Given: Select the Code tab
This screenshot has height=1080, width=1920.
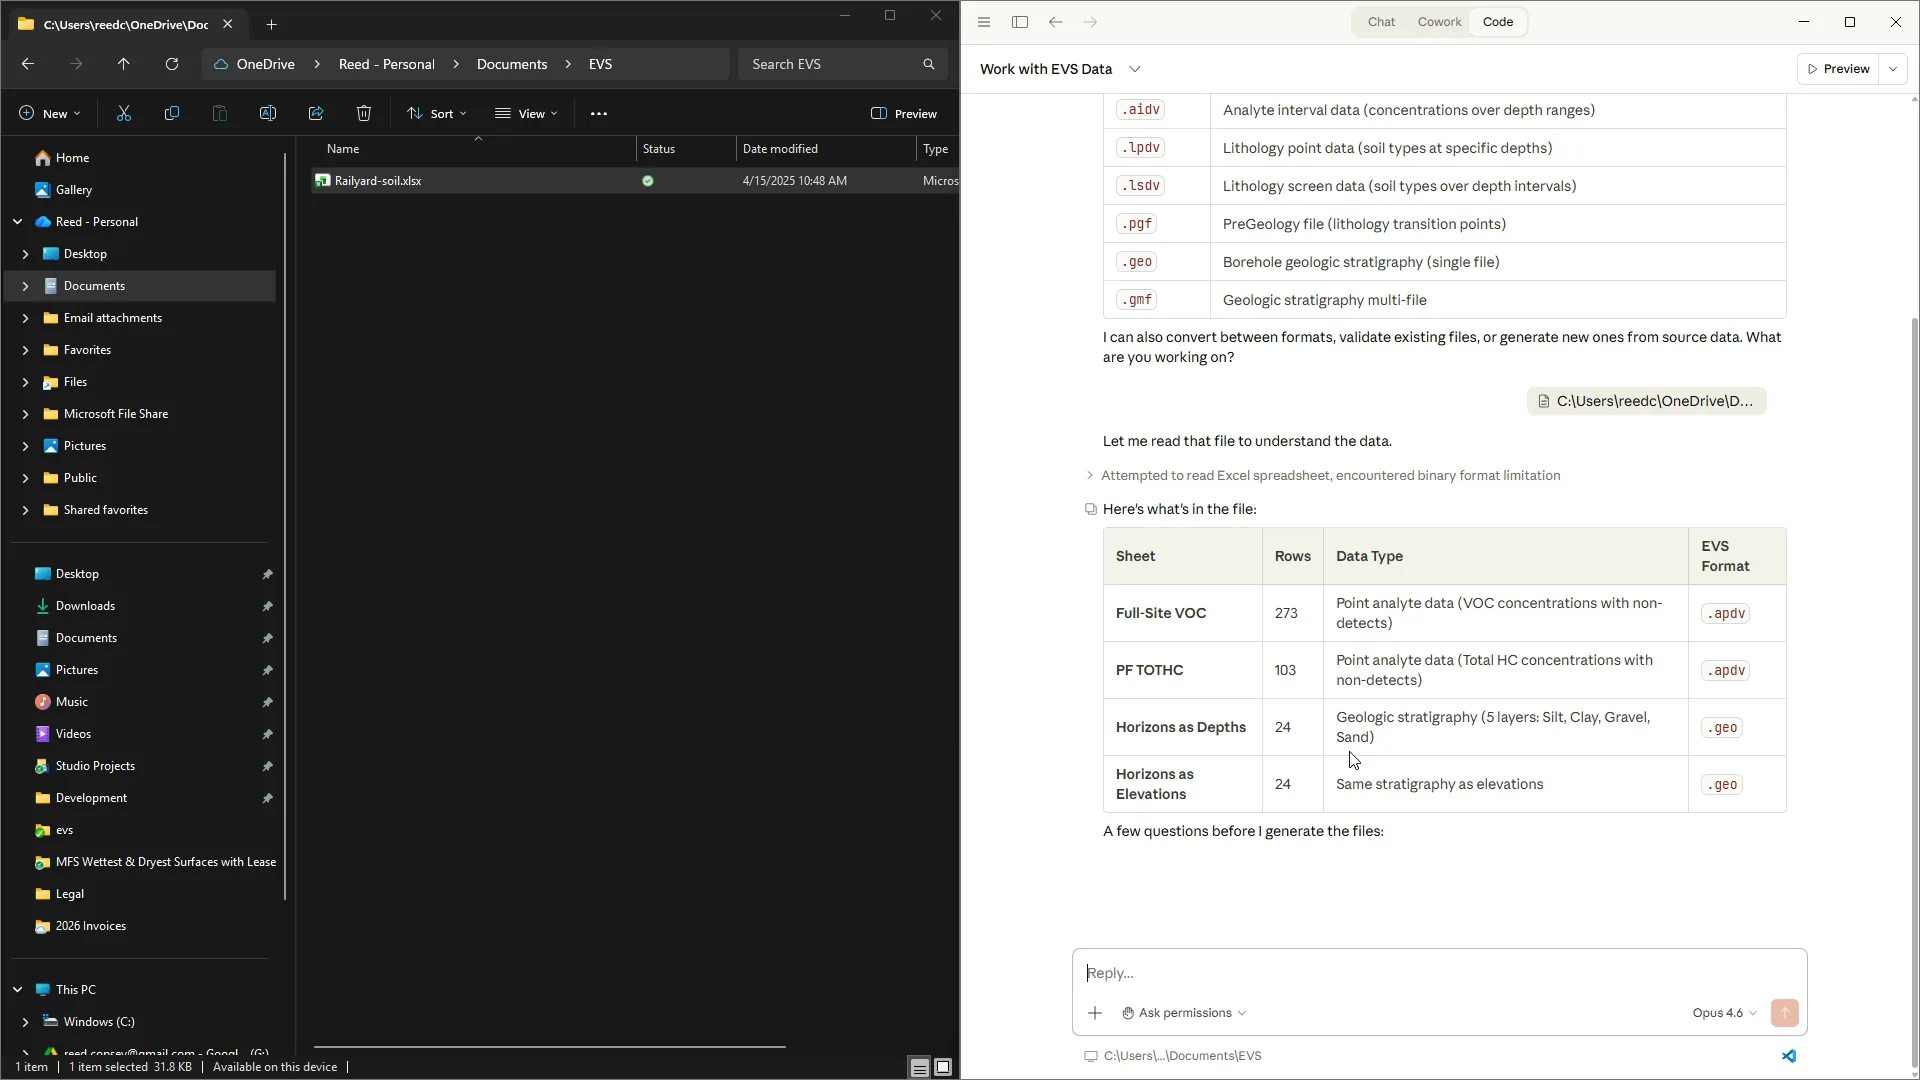Looking at the screenshot, I should tap(1498, 22).
